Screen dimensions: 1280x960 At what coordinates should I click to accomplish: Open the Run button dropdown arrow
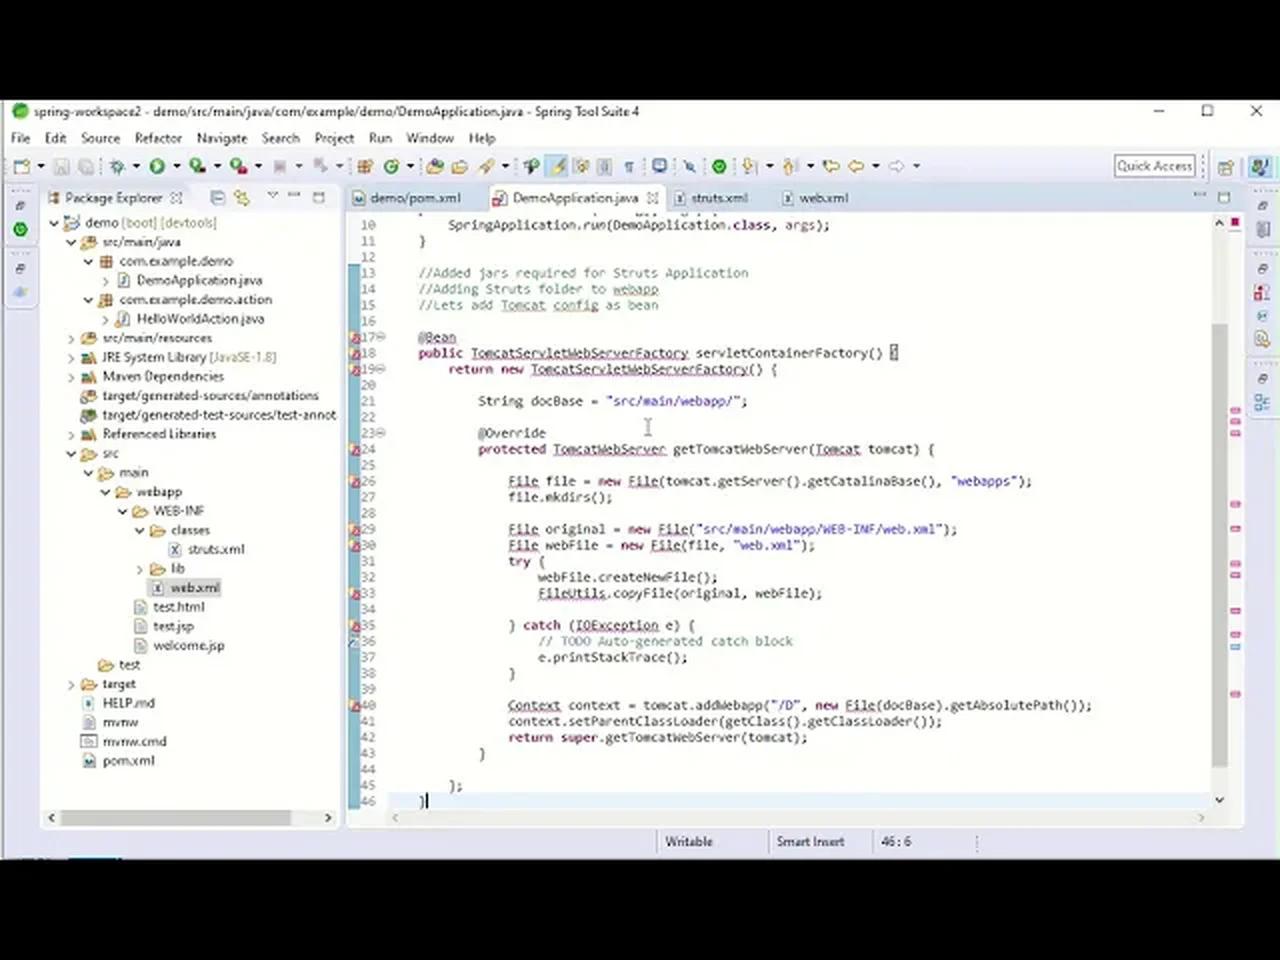tap(174, 166)
